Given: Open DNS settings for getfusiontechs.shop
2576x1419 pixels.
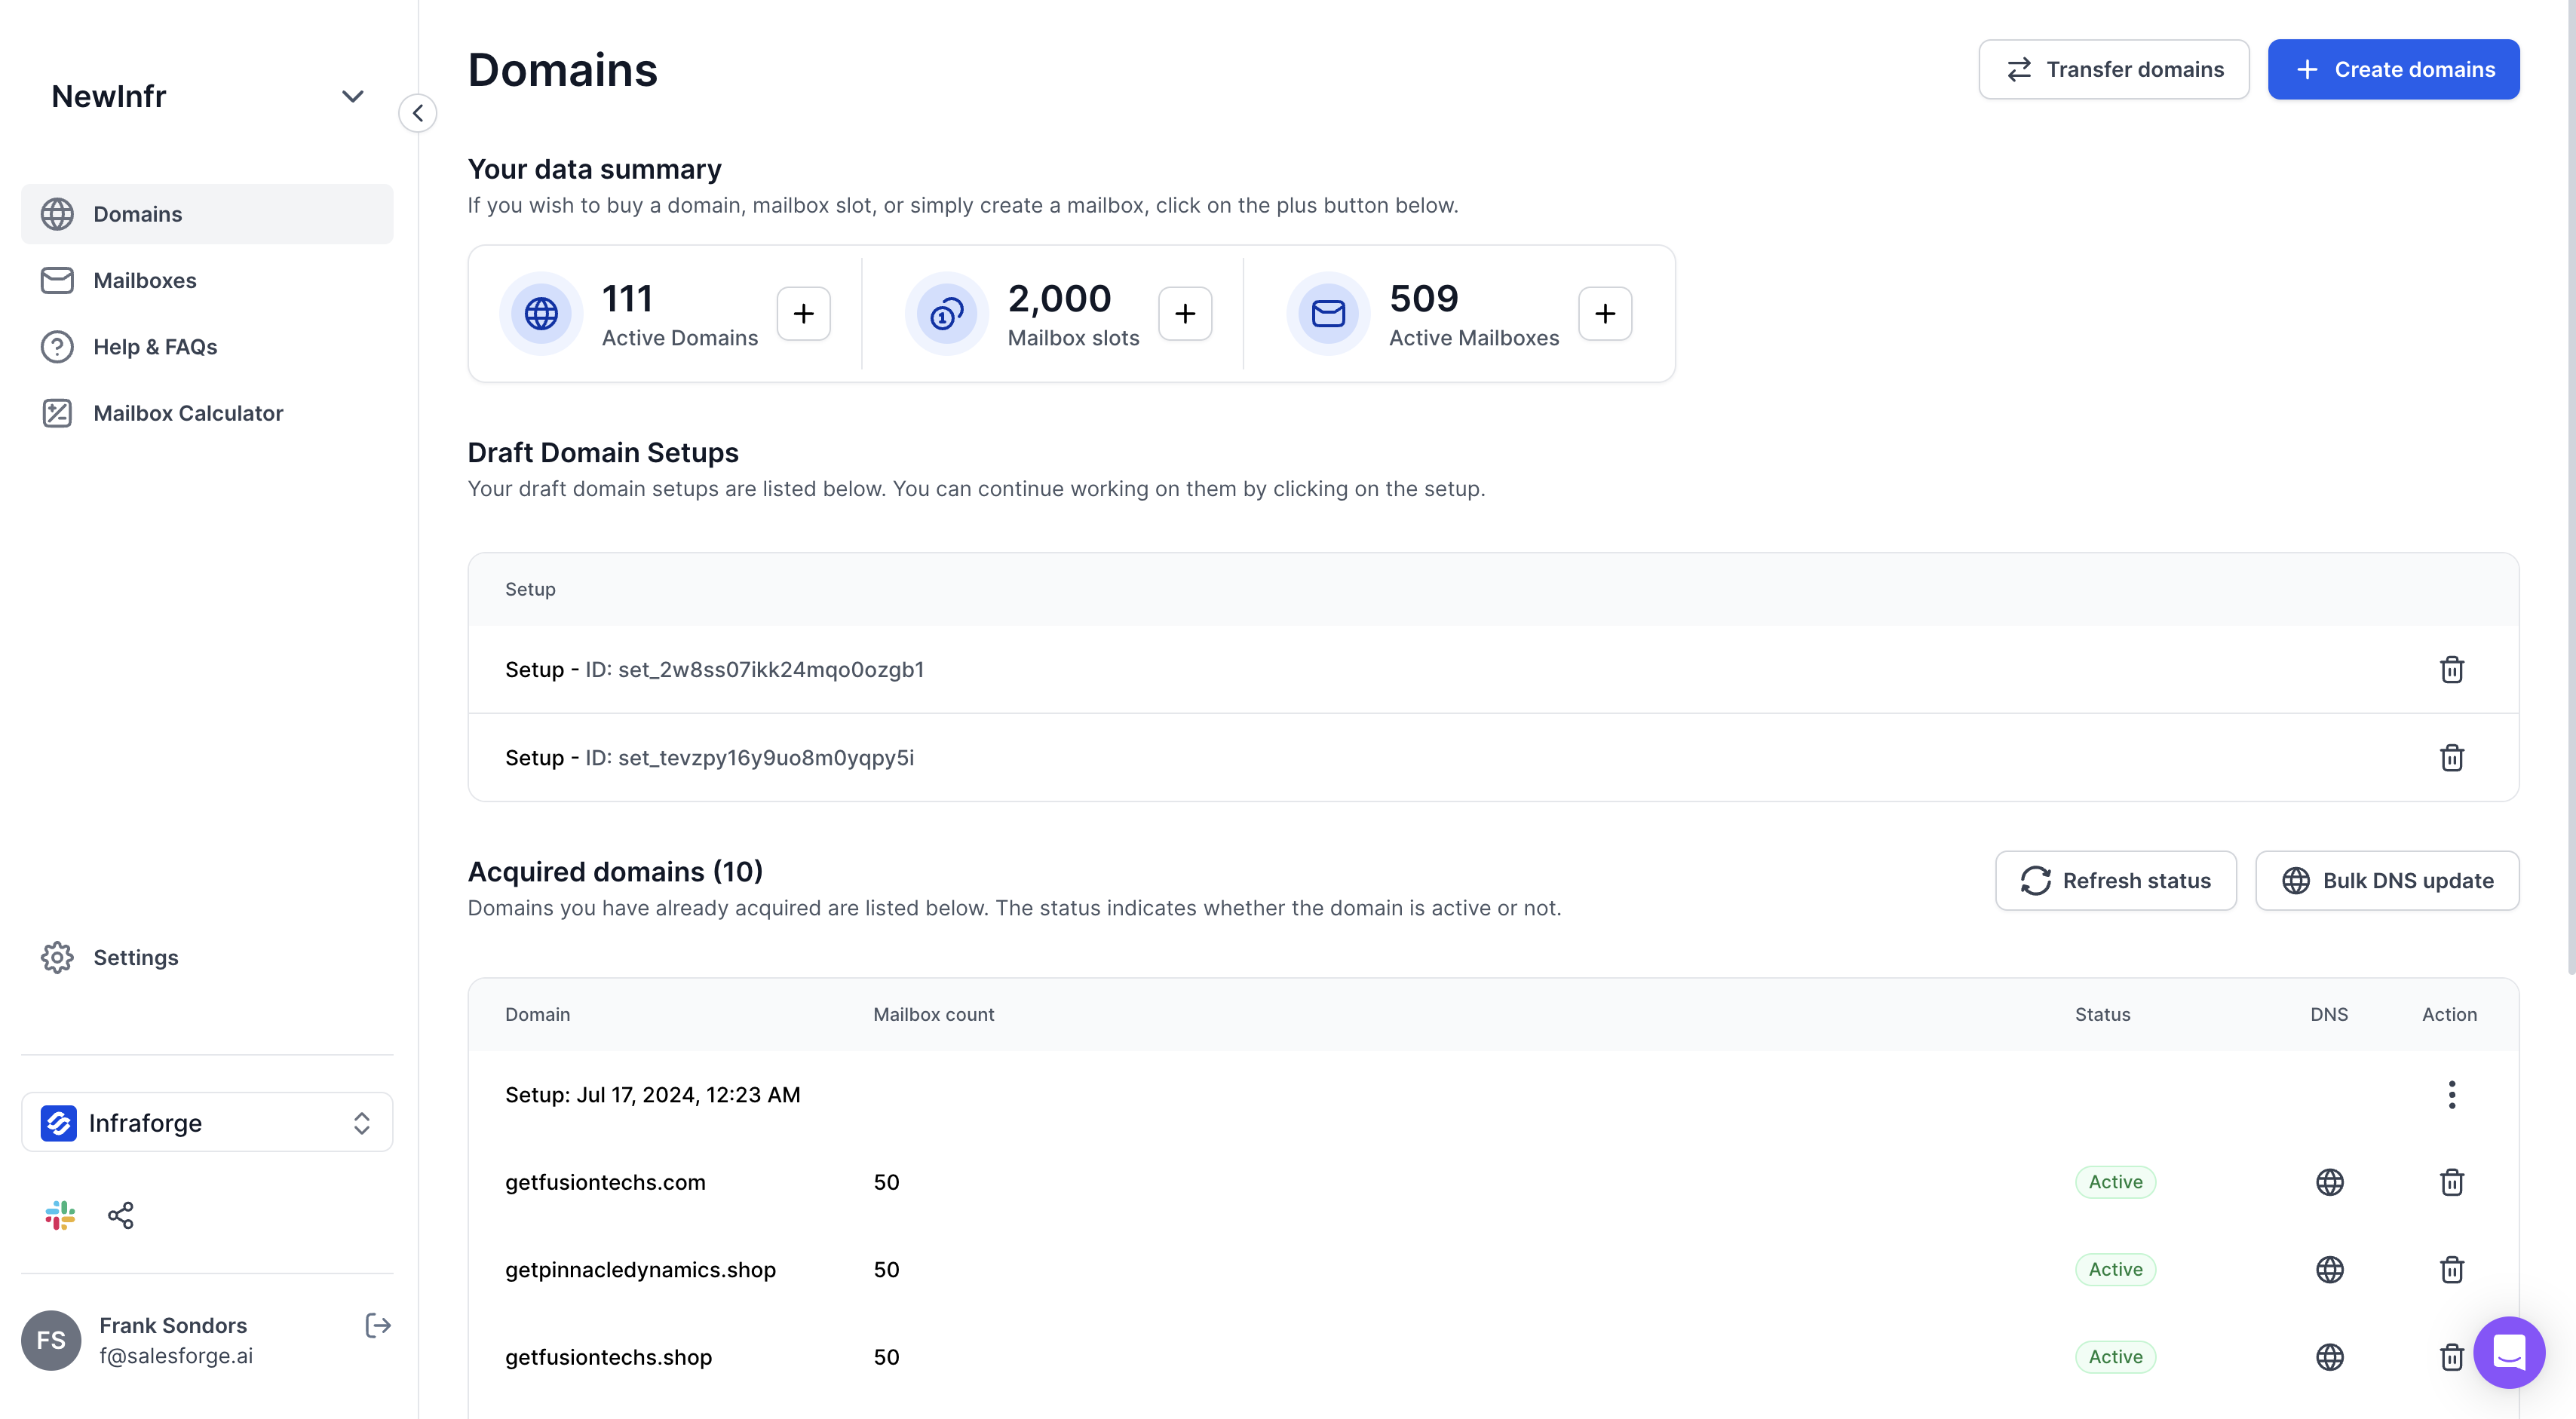Looking at the screenshot, I should coord(2330,1357).
